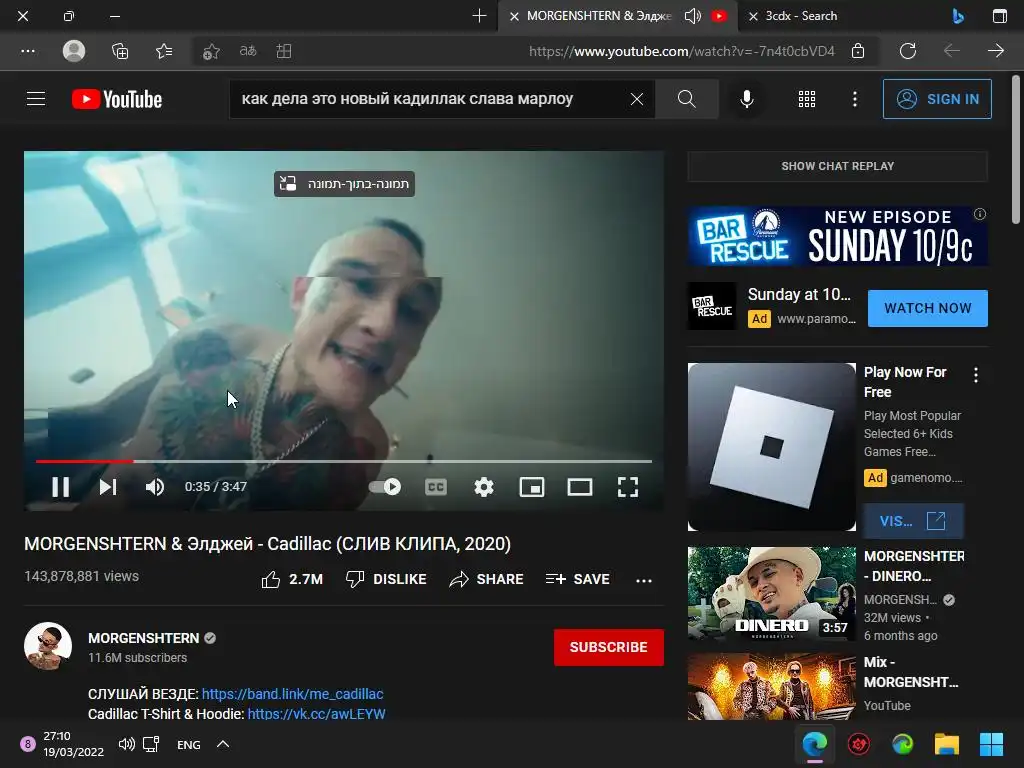
Task: Toggle closed captions CC
Action: (x=436, y=487)
